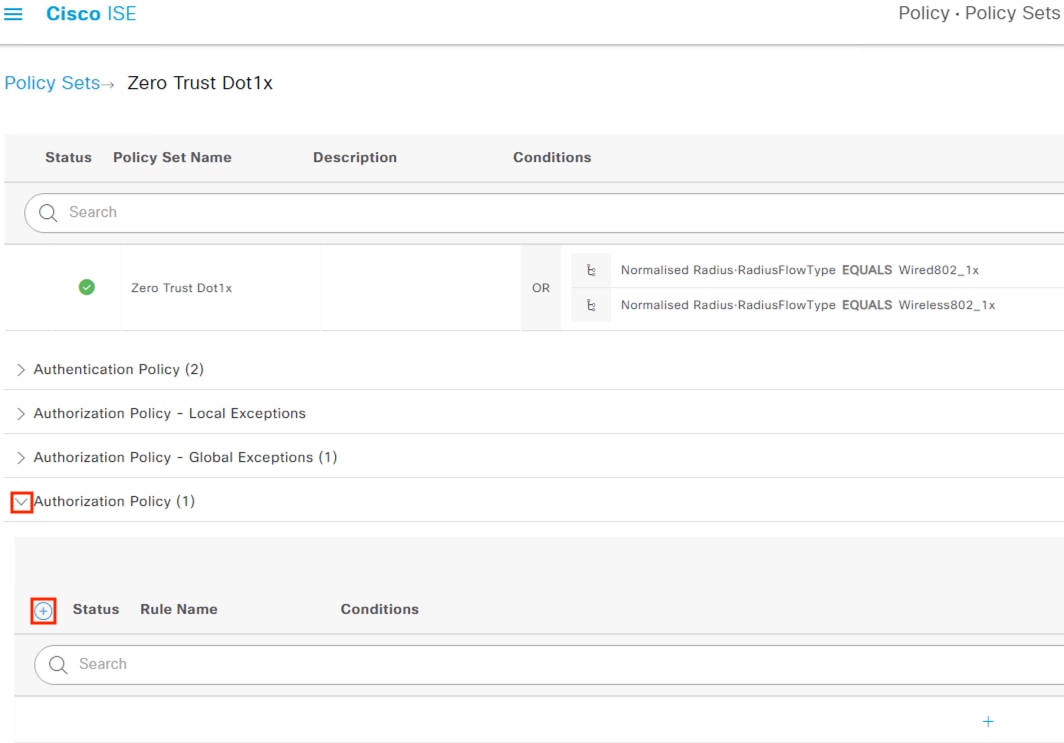The width and height of the screenshot is (1064, 743).
Task: Expand Authorization Policy - Local Exceptions
Action: point(21,414)
